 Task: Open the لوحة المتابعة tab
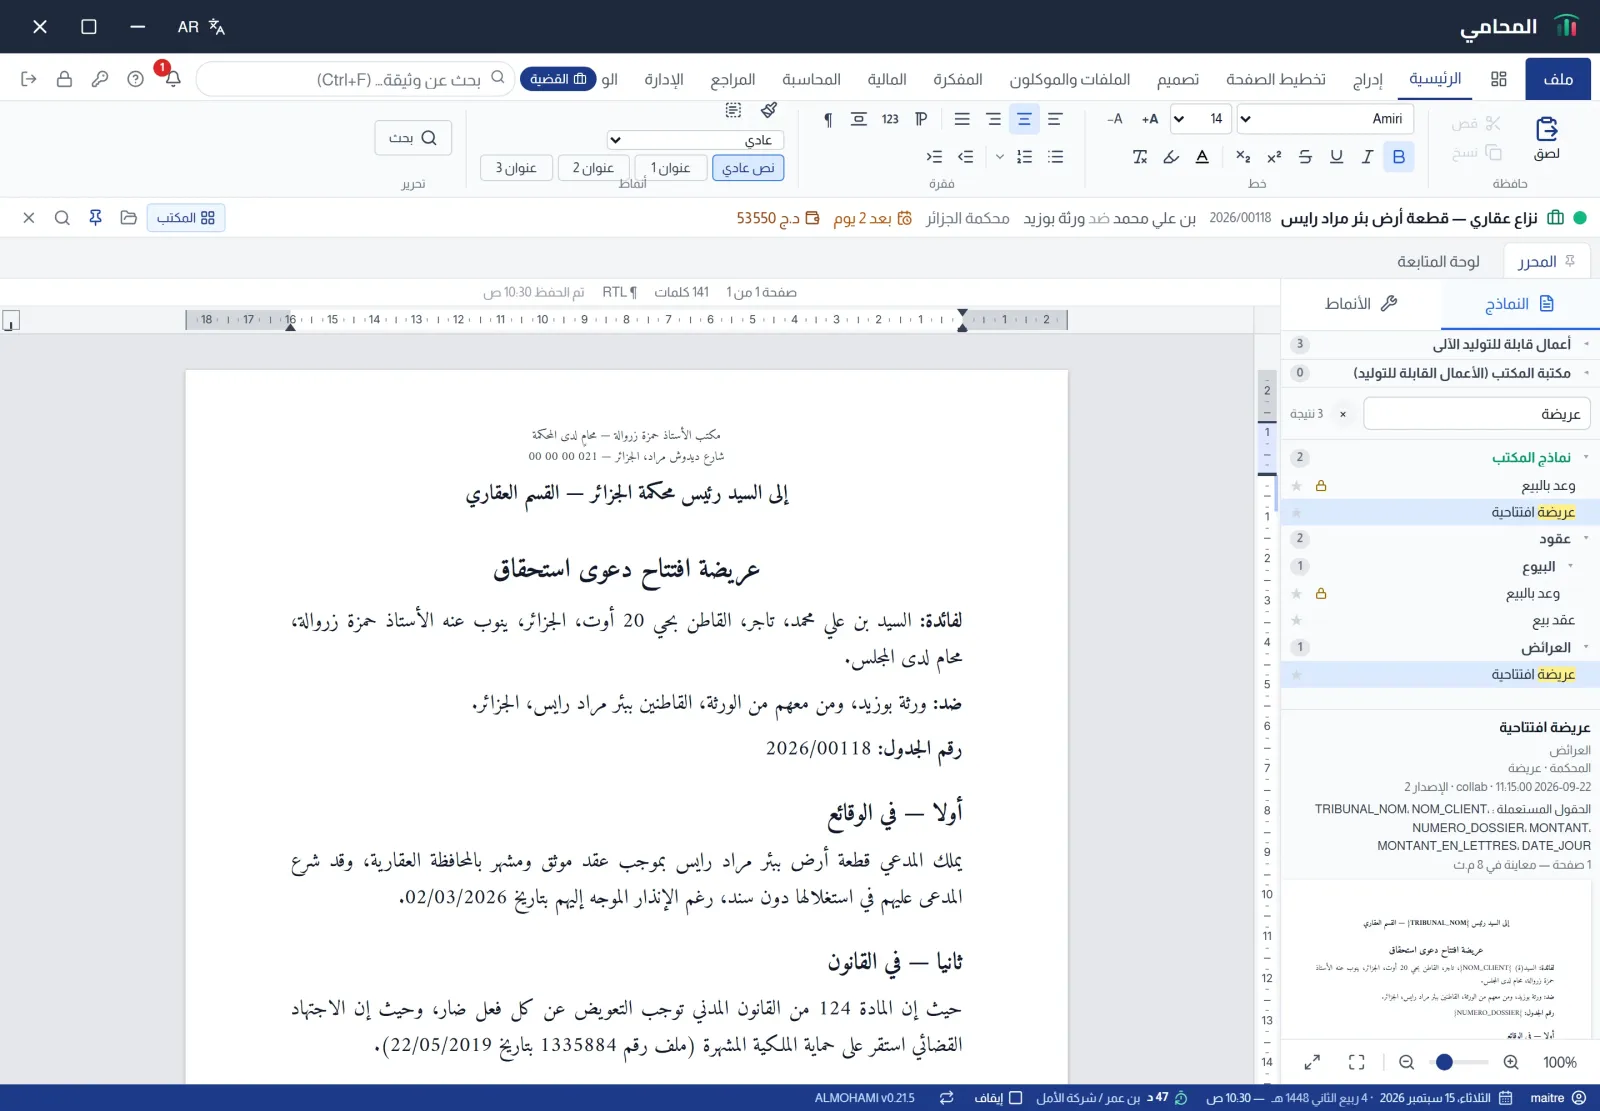click(x=1438, y=262)
